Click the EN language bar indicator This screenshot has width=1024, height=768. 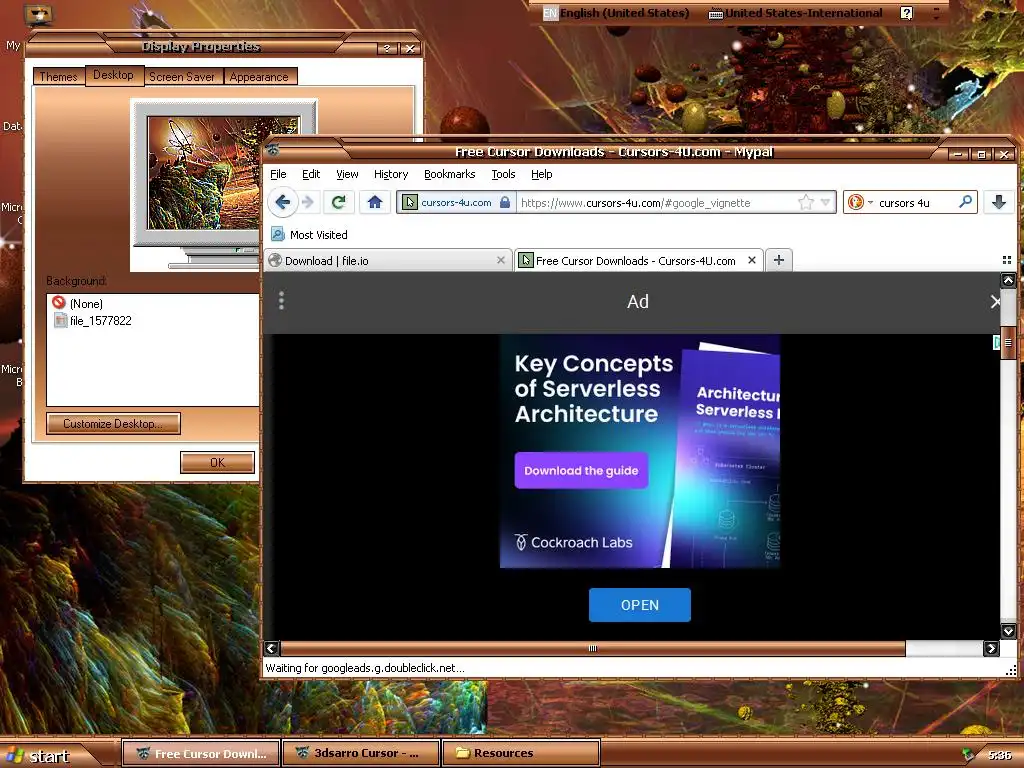[551, 13]
